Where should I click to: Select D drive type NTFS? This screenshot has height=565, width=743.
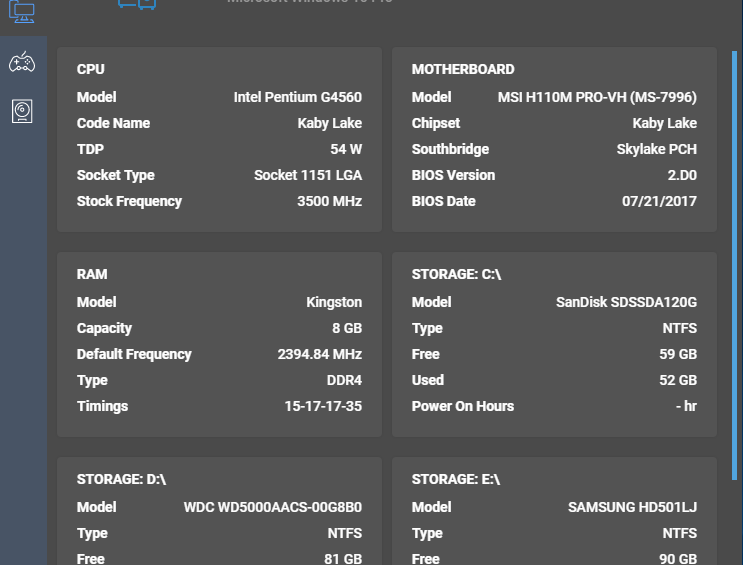click(344, 534)
